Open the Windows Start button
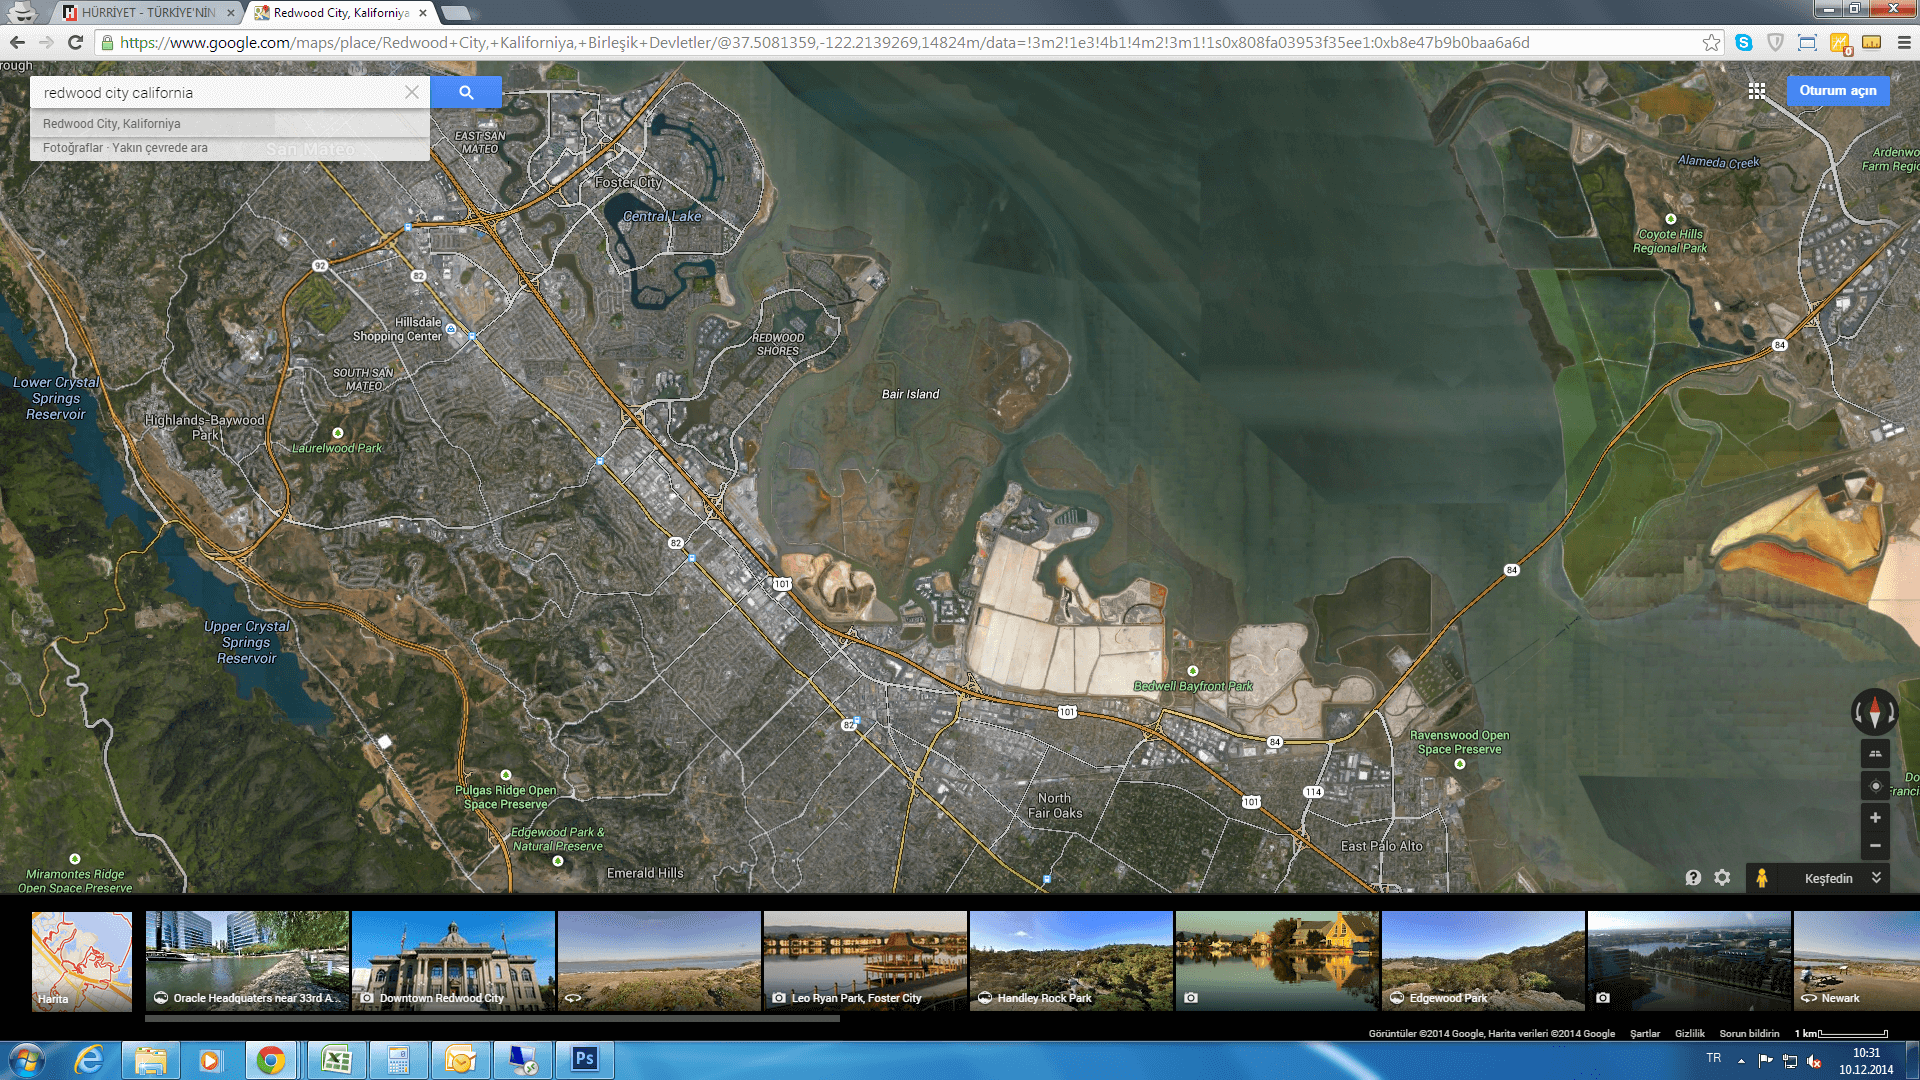 [27, 1060]
